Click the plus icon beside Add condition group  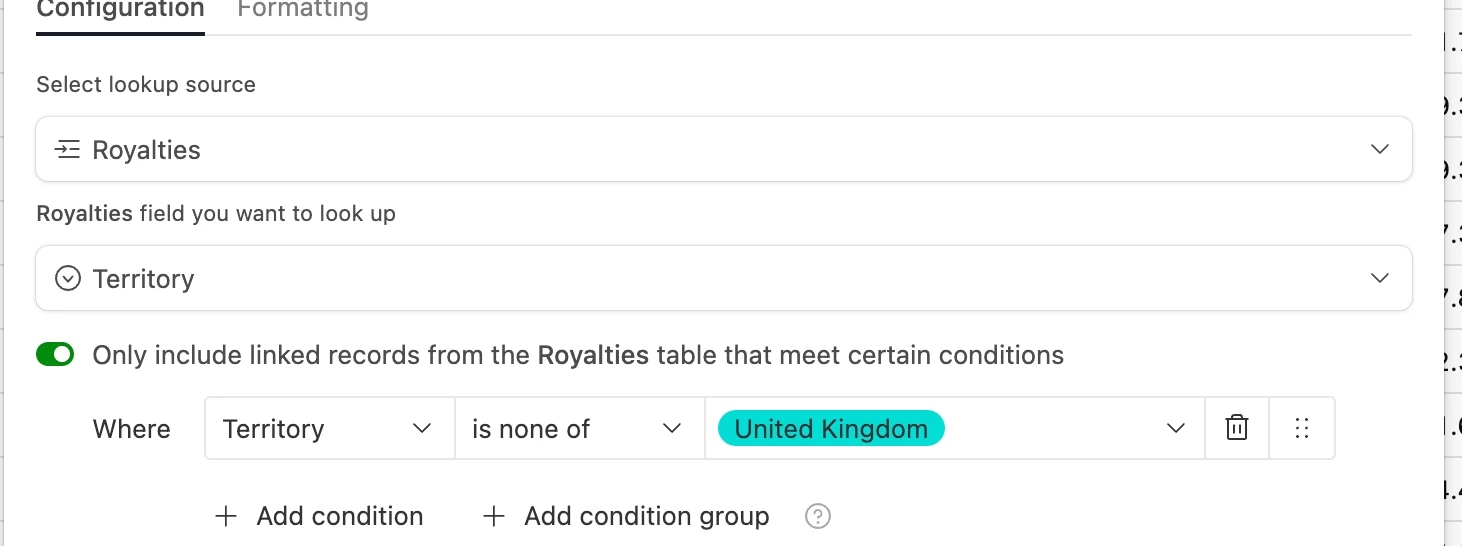click(494, 516)
